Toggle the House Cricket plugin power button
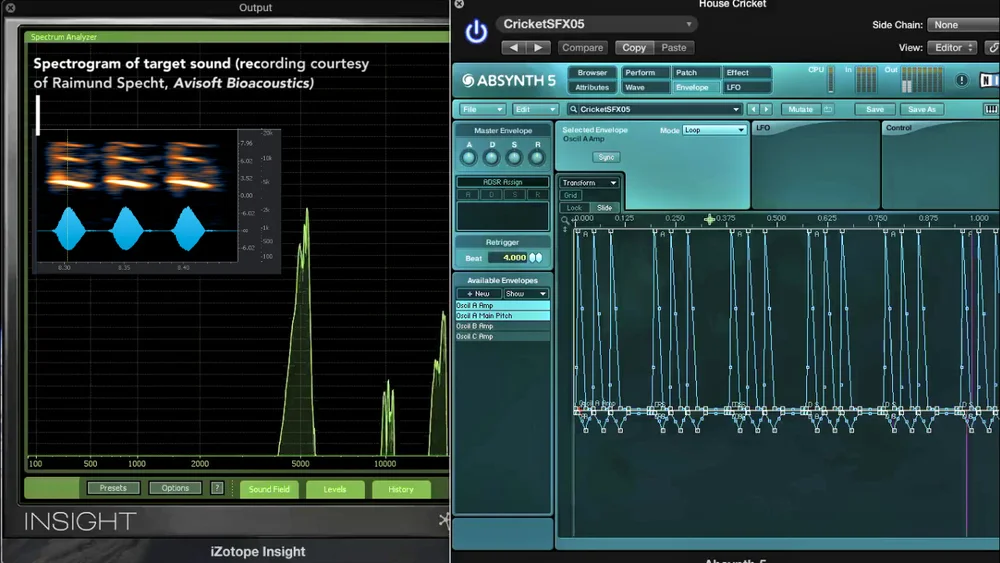 tap(476, 31)
